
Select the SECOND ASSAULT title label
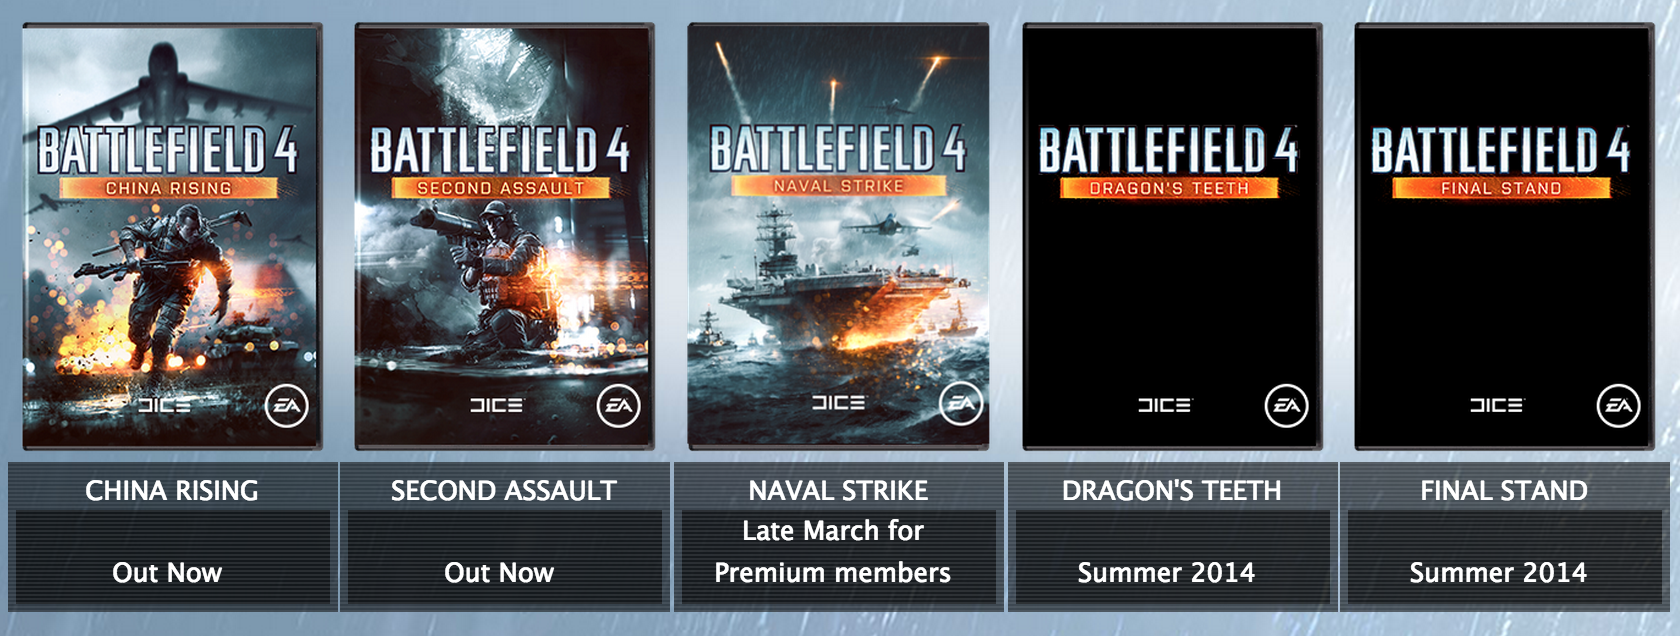tap(504, 490)
